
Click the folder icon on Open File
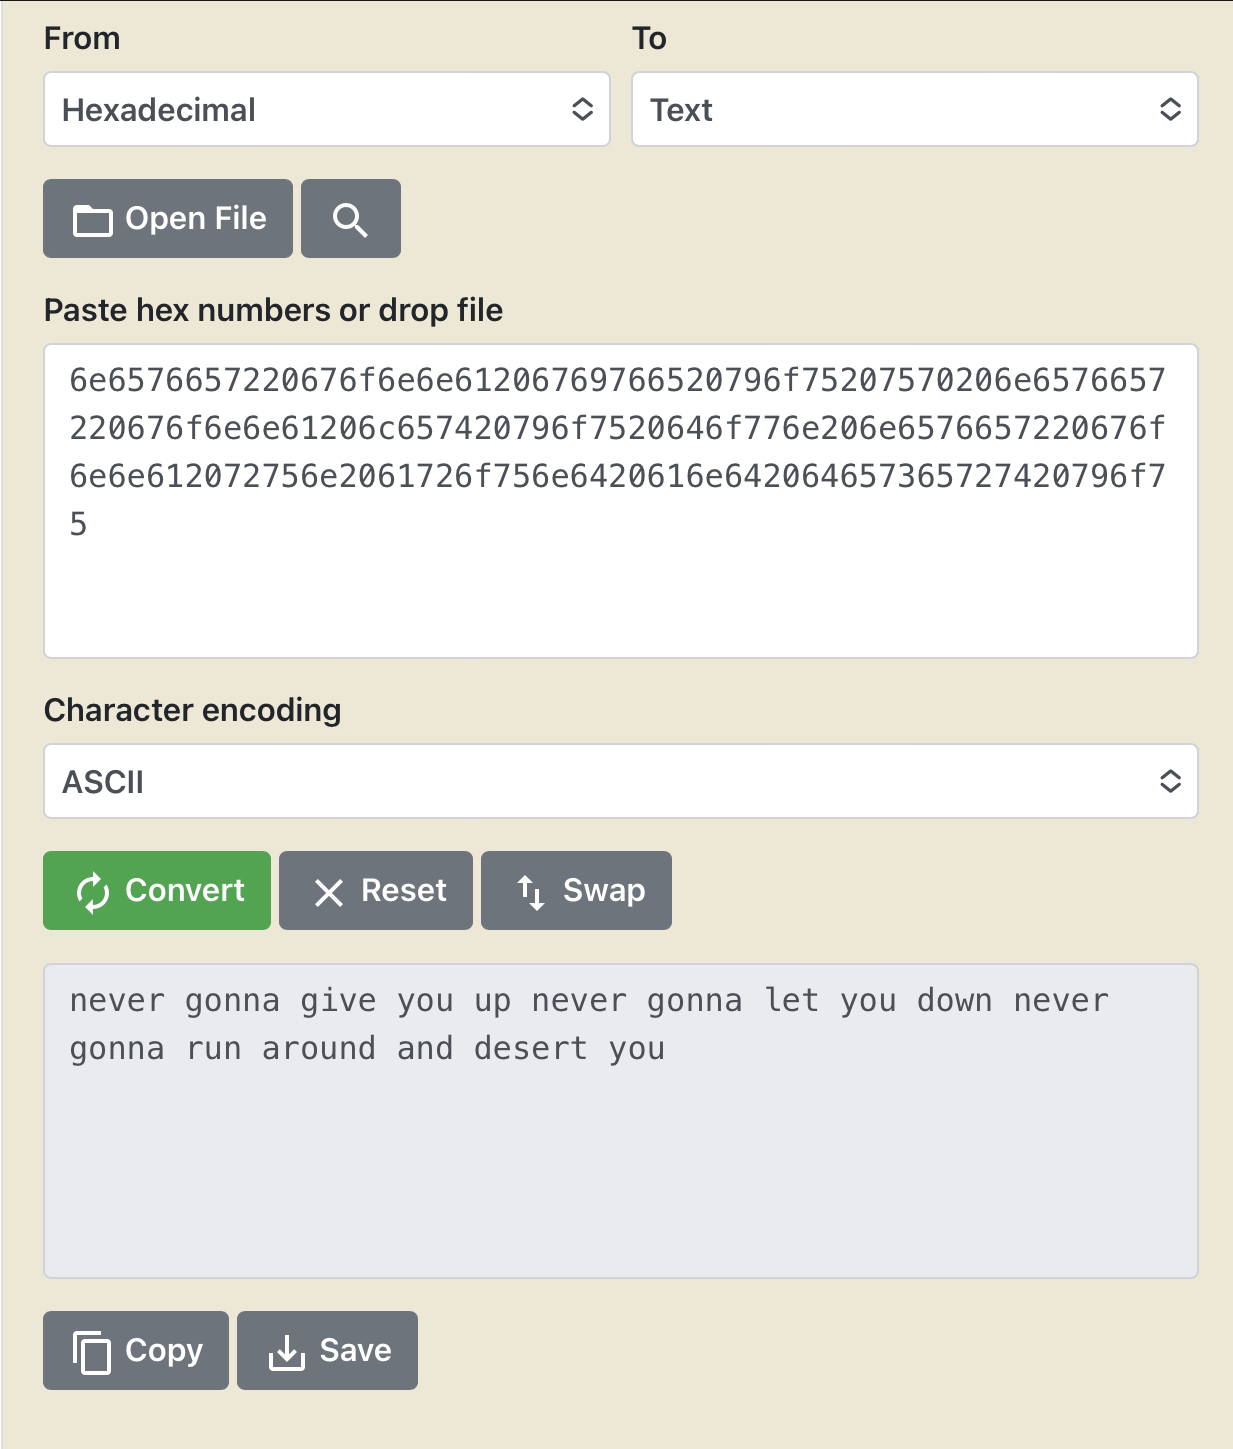[x=93, y=220]
